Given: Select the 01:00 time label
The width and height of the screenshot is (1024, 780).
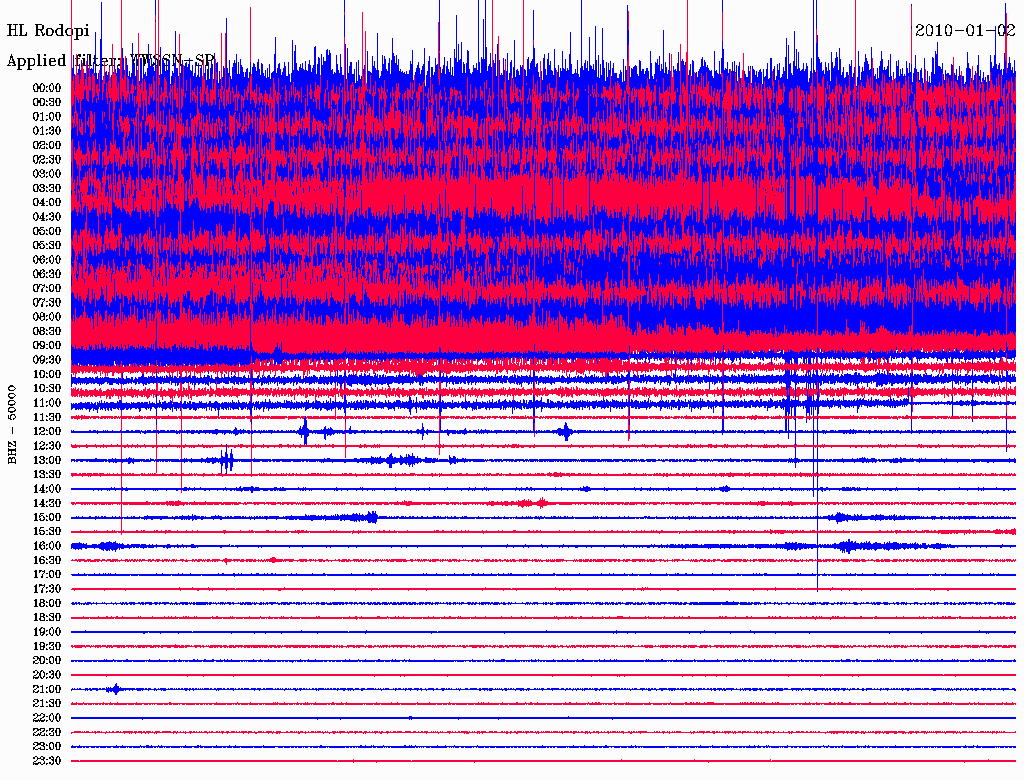Looking at the screenshot, I should (47, 116).
